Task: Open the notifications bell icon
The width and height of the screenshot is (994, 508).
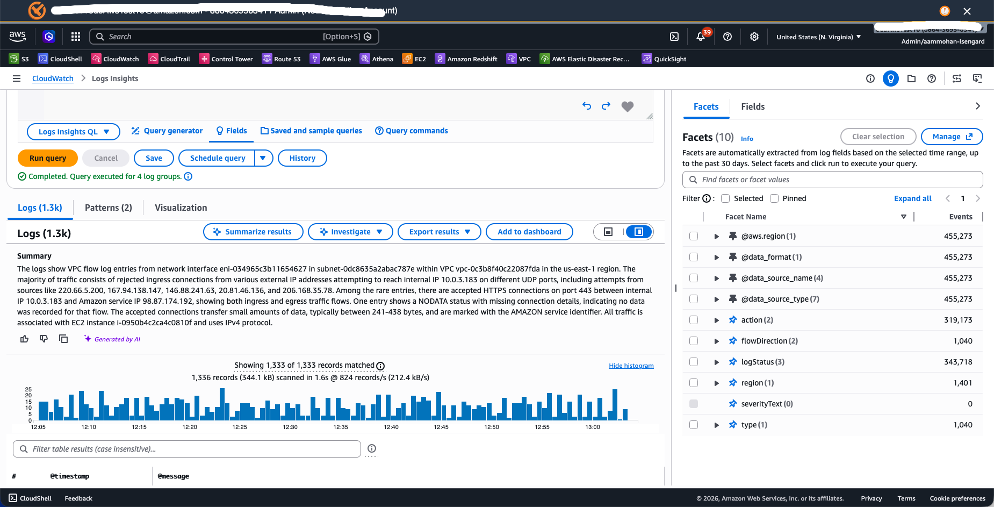Action: [x=701, y=37]
